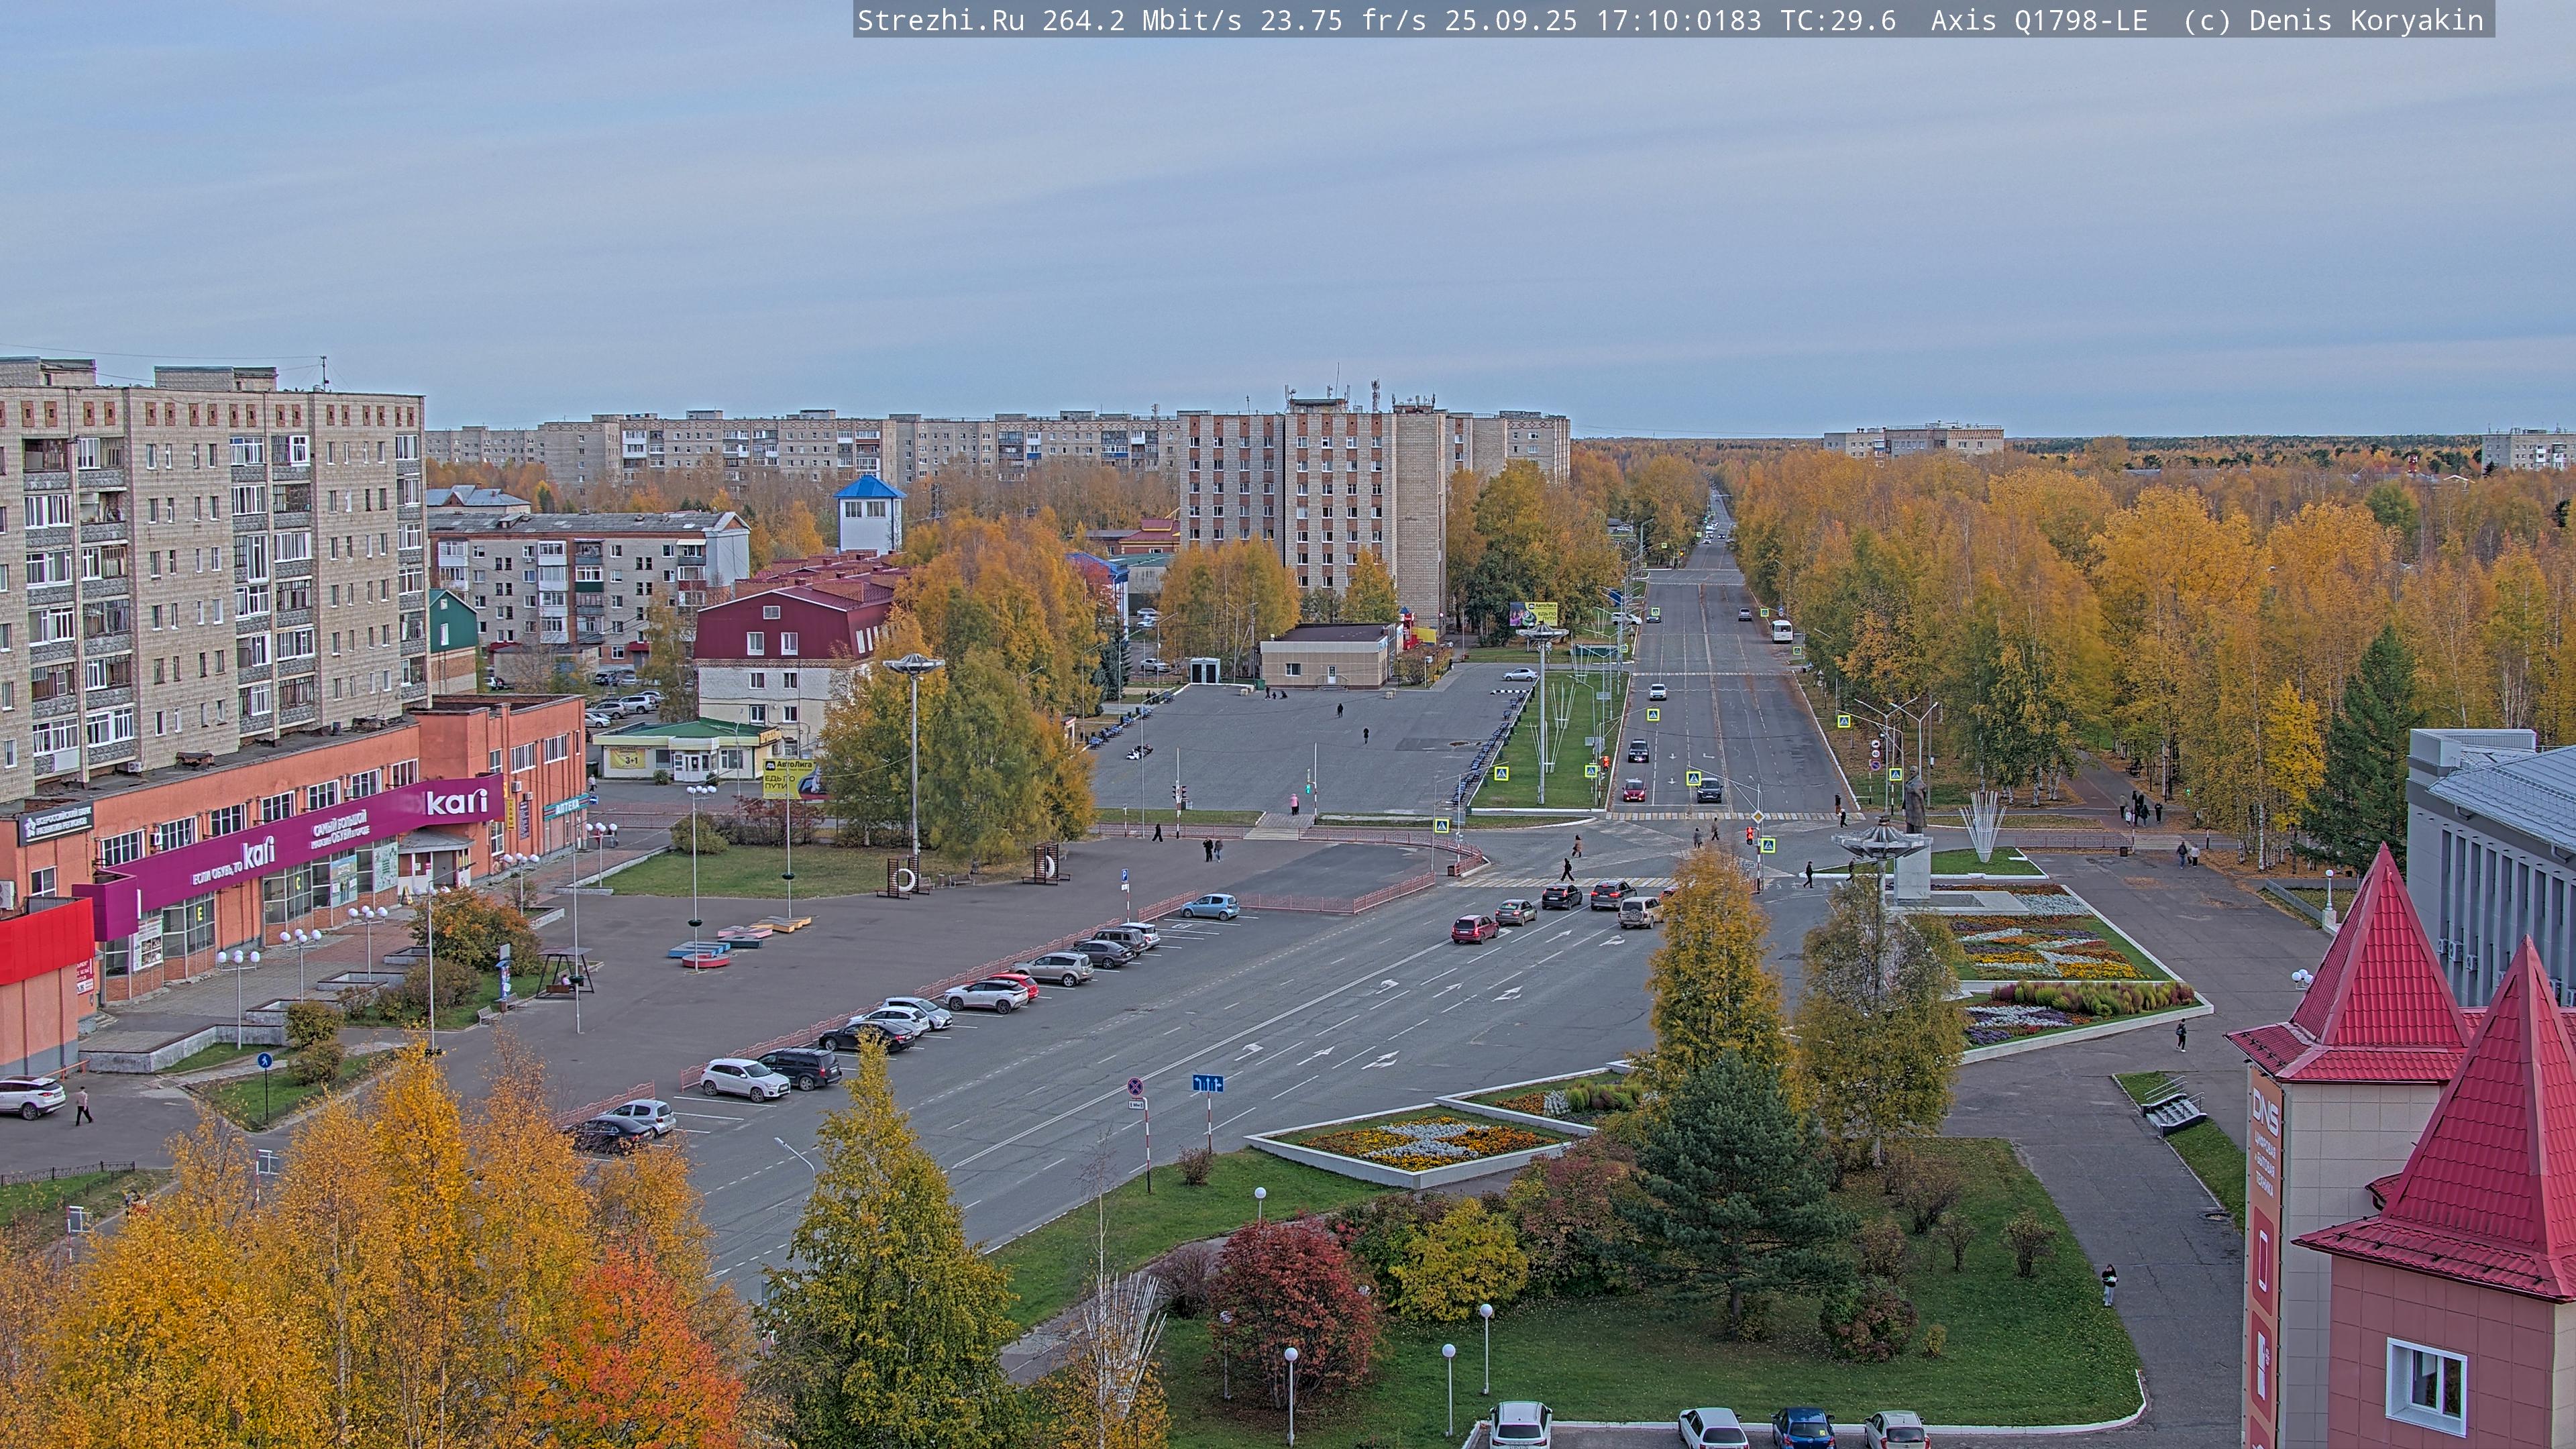Click the round no-parking road sign
The image size is (2576, 1449).
coord(1135,1086)
